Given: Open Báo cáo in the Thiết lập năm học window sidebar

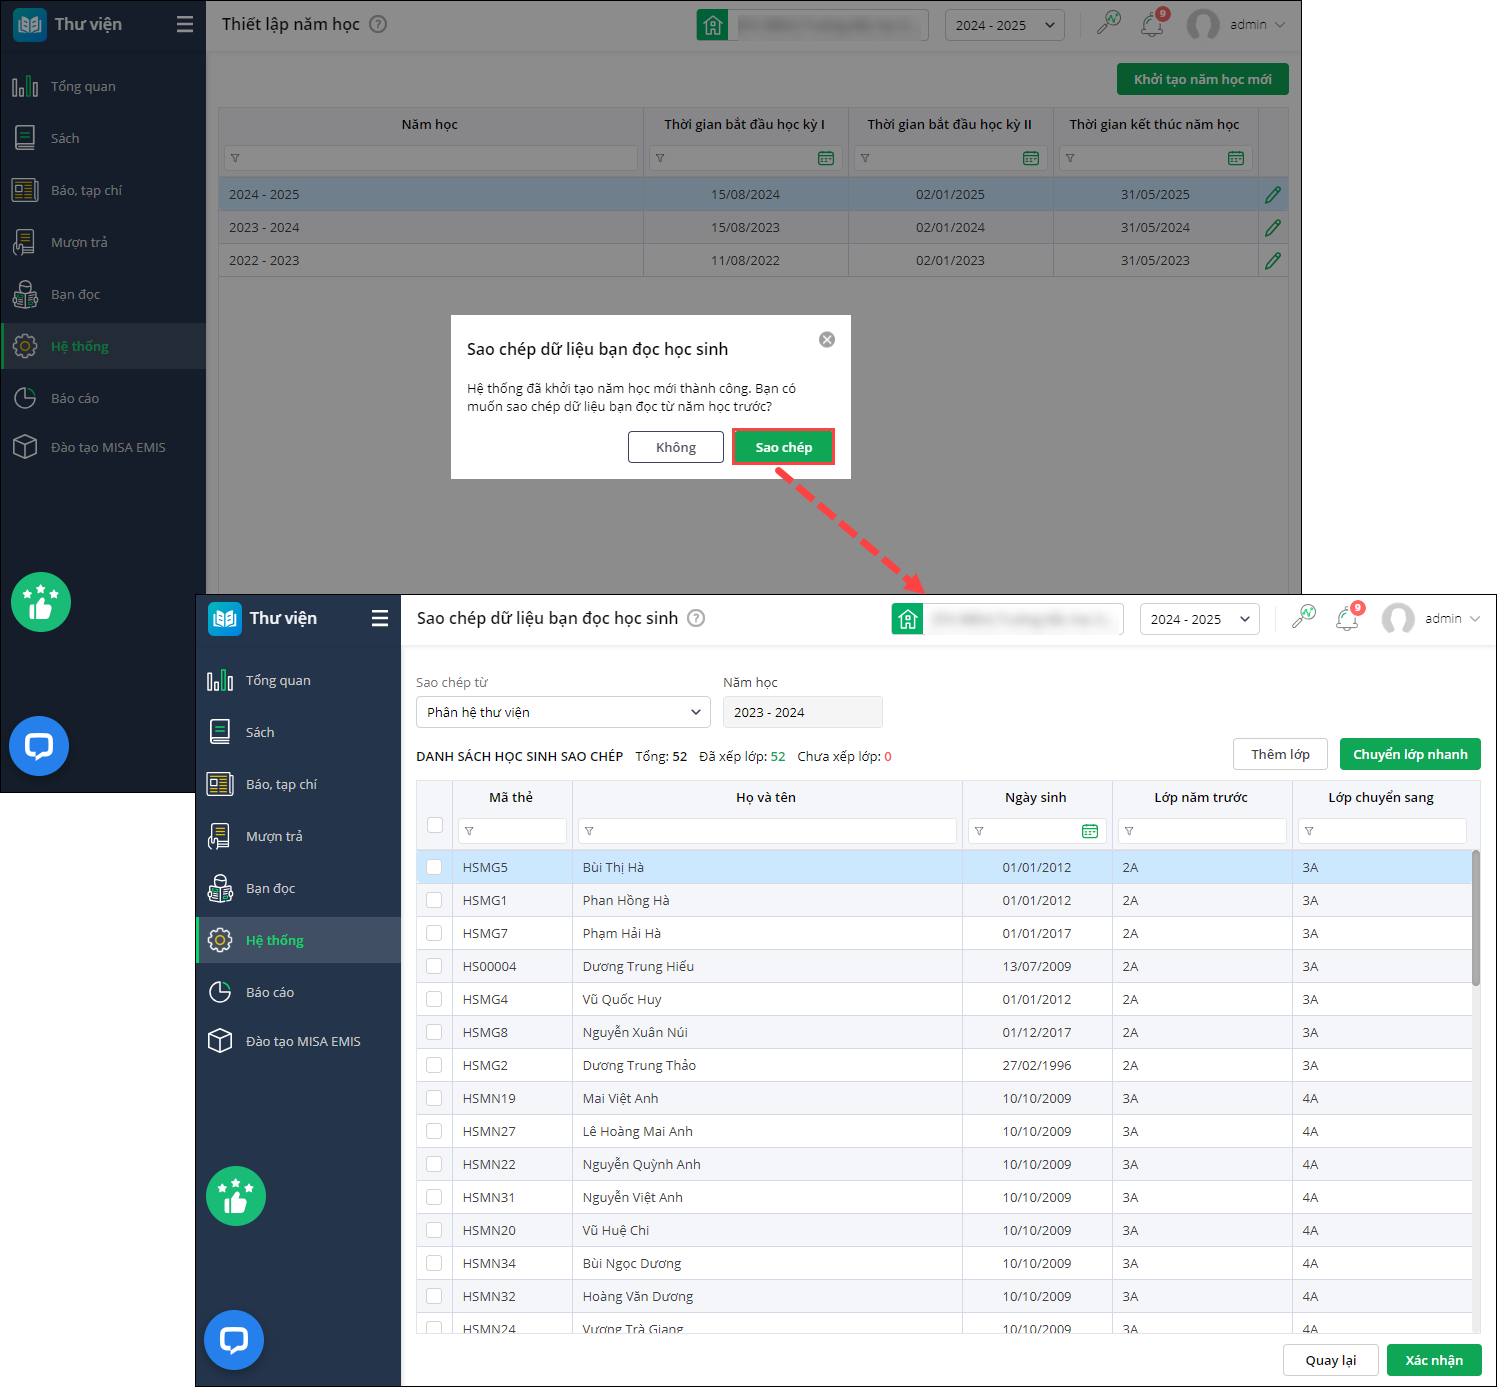Looking at the screenshot, I should 103,398.
